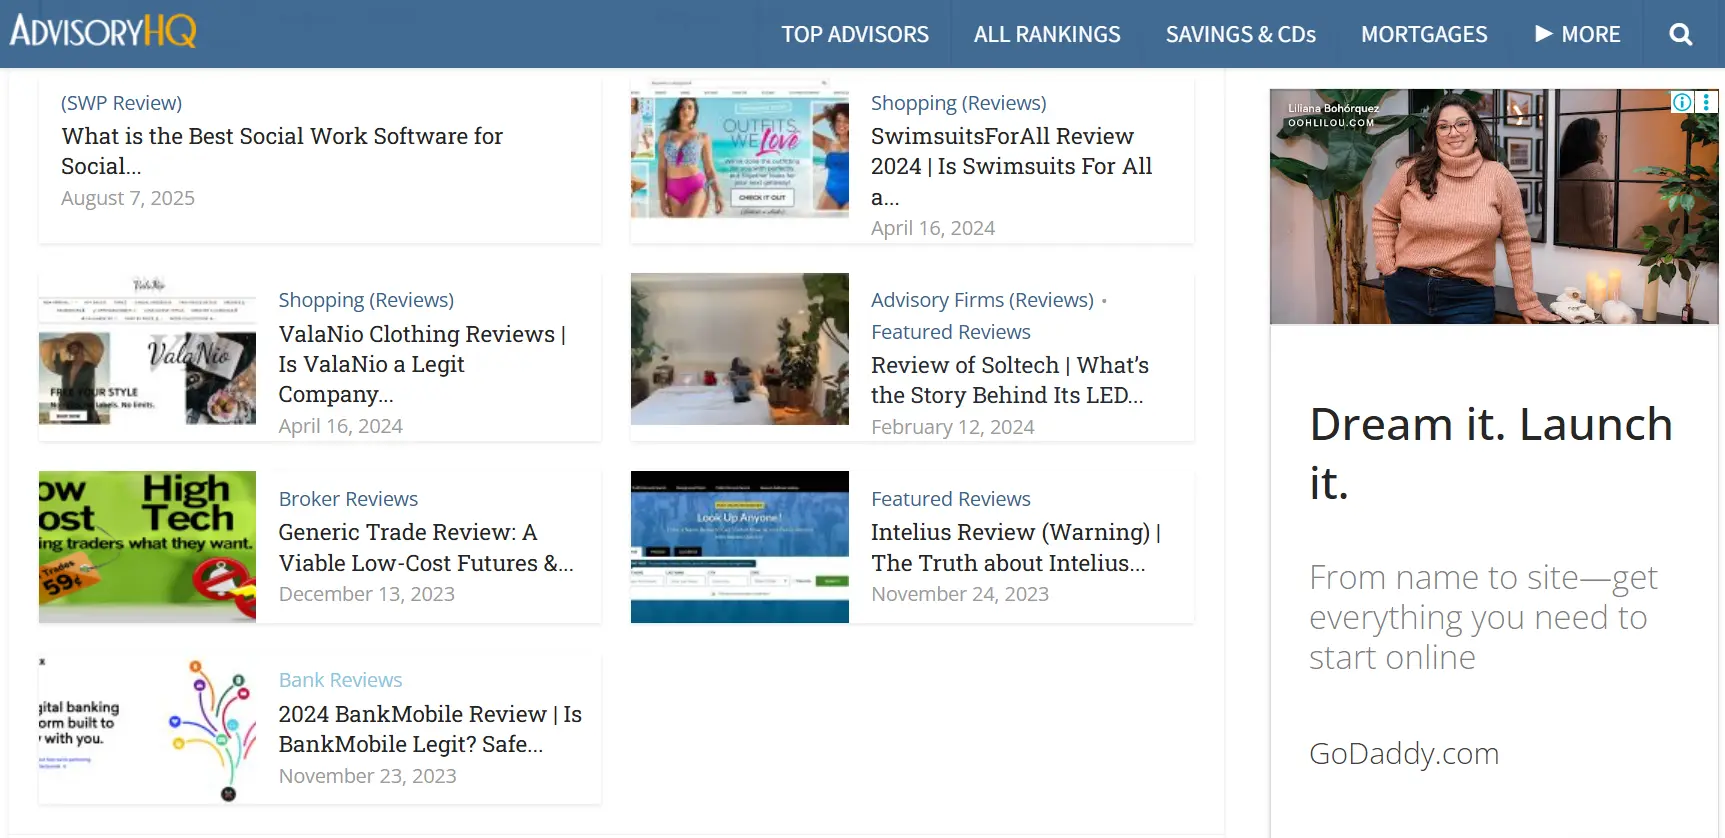Click ad text From name to site
This screenshot has width=1725, height=838.
pos(1482,617)
